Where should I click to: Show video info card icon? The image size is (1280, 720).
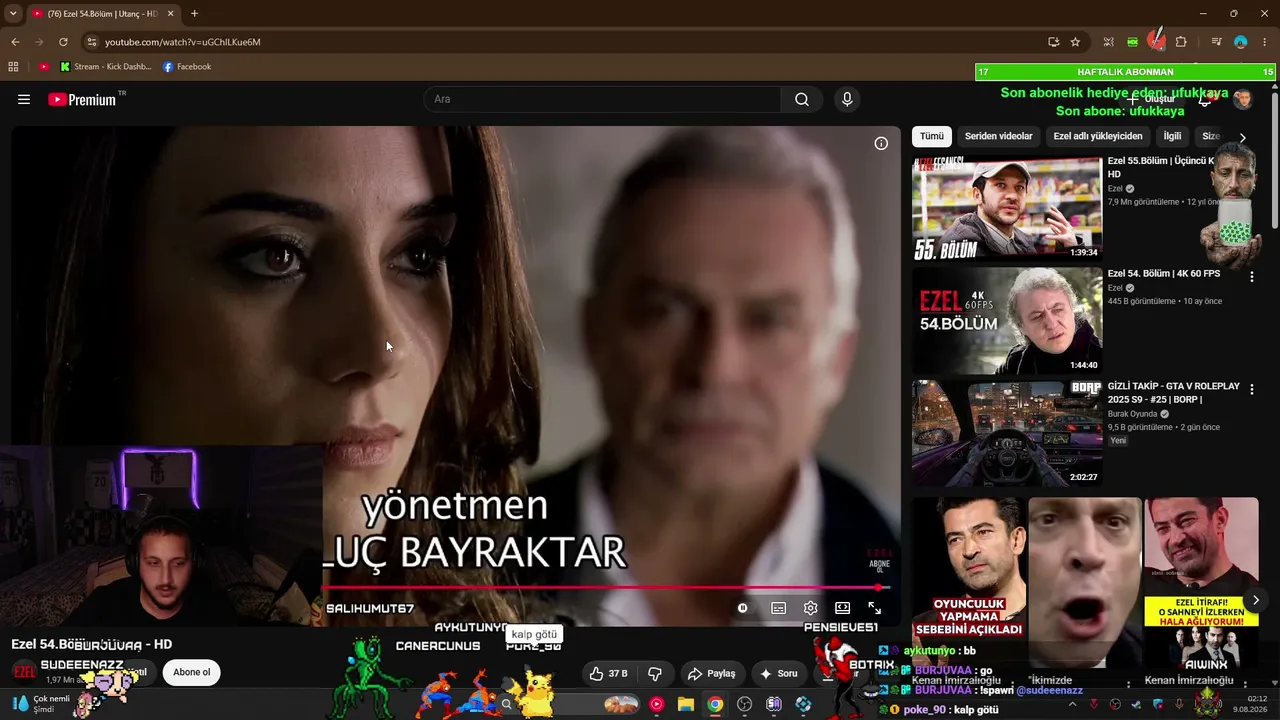(881, 143)
